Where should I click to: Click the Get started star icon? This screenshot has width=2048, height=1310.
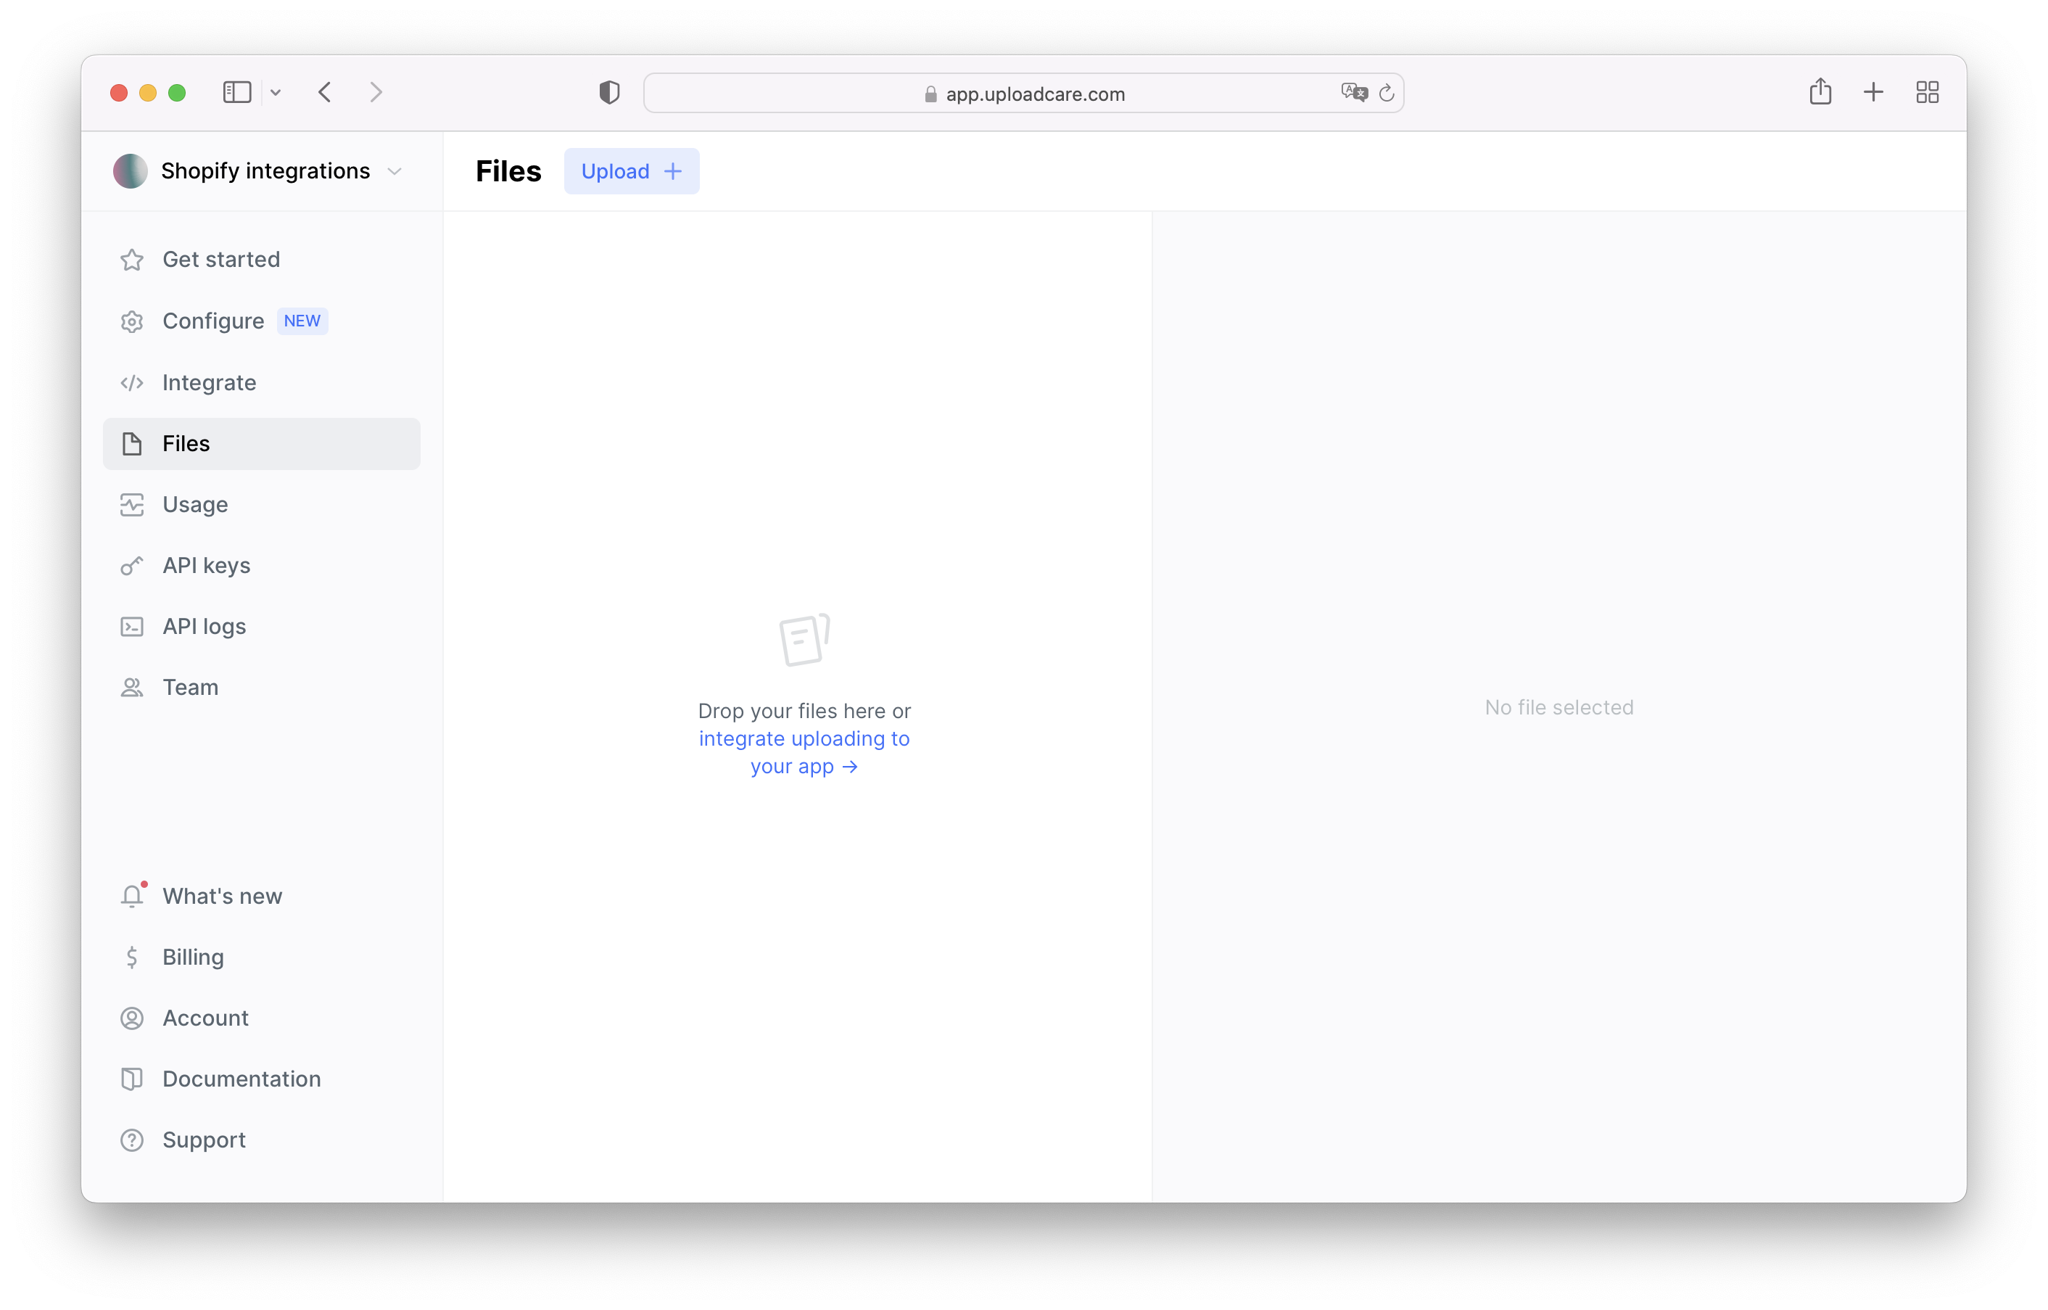(132, 260)
